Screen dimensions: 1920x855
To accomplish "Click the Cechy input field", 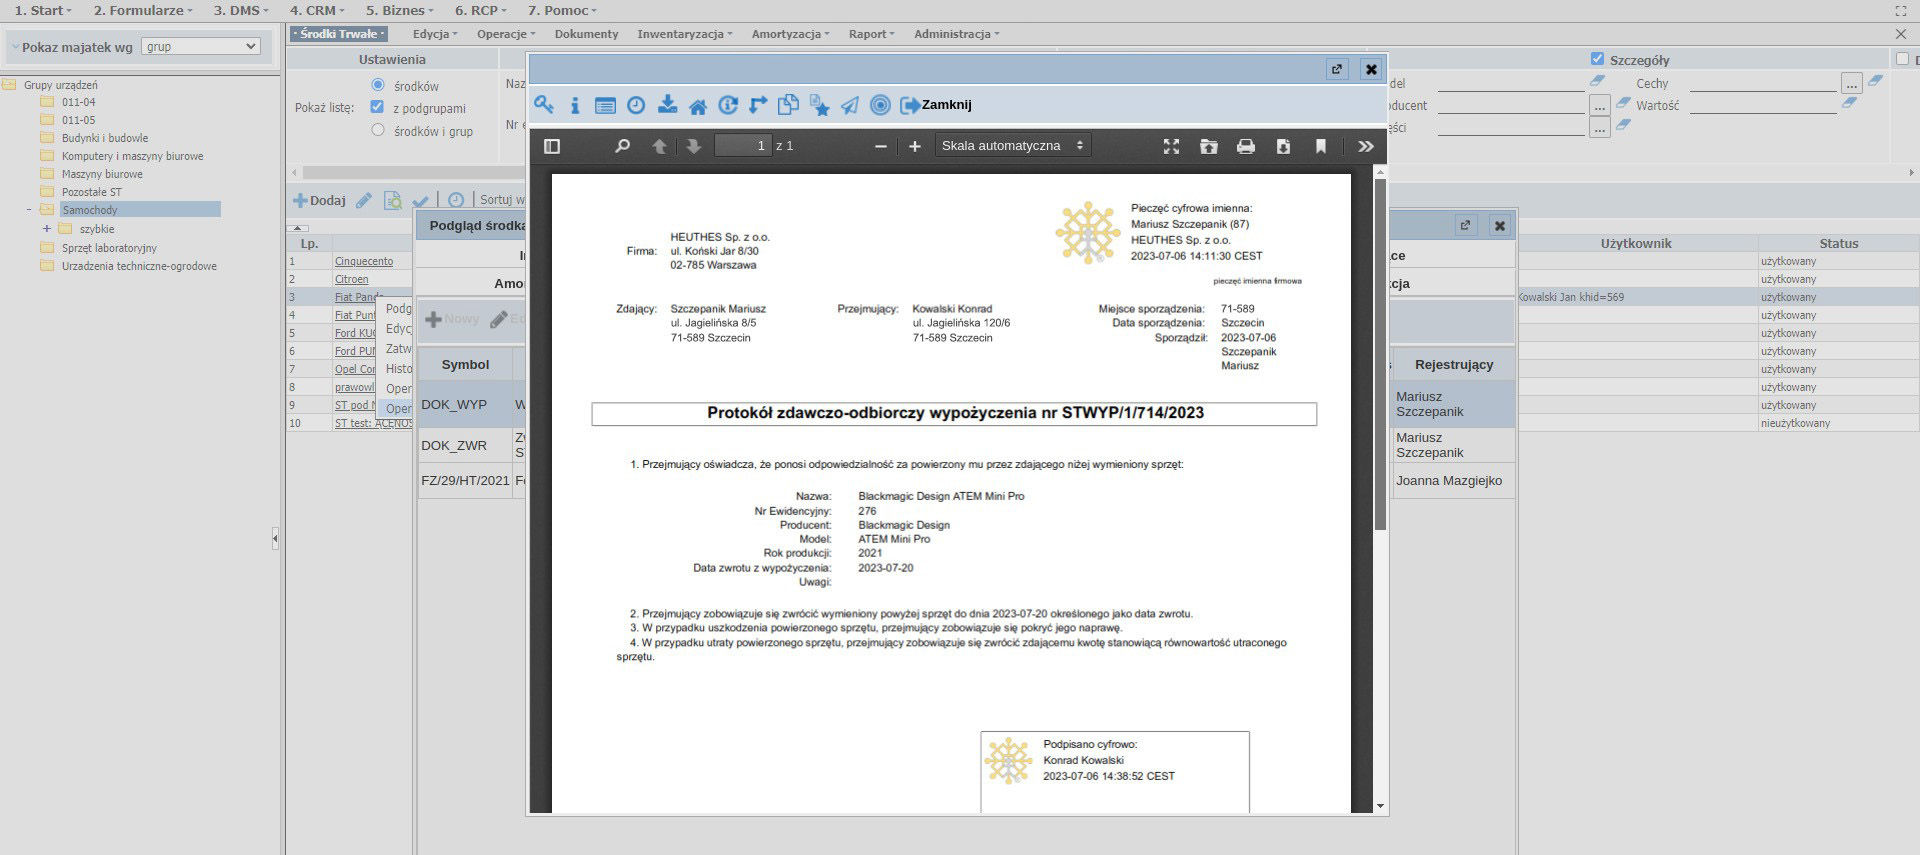I will click(1763, 83).
